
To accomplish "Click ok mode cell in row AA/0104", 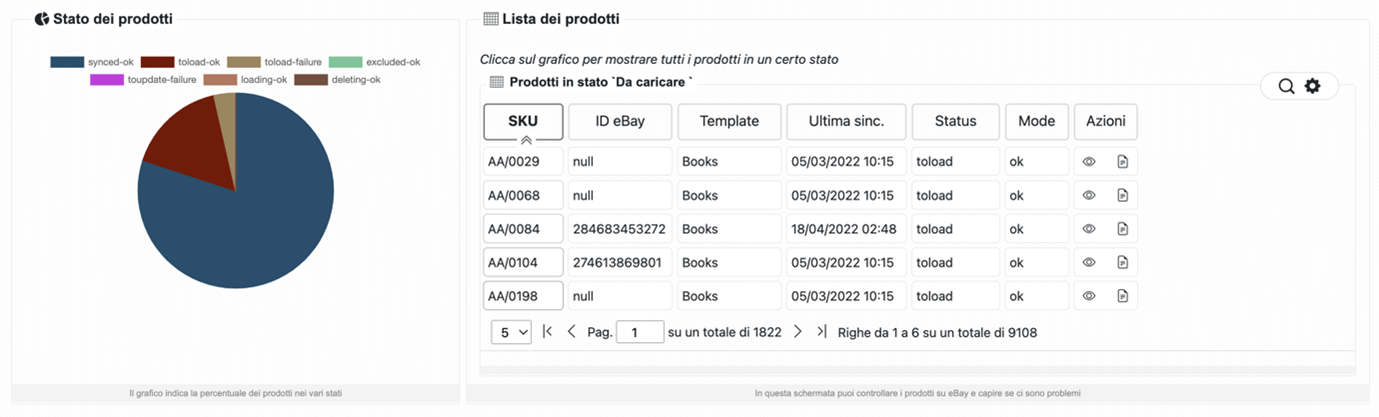I will (1036, 262).
